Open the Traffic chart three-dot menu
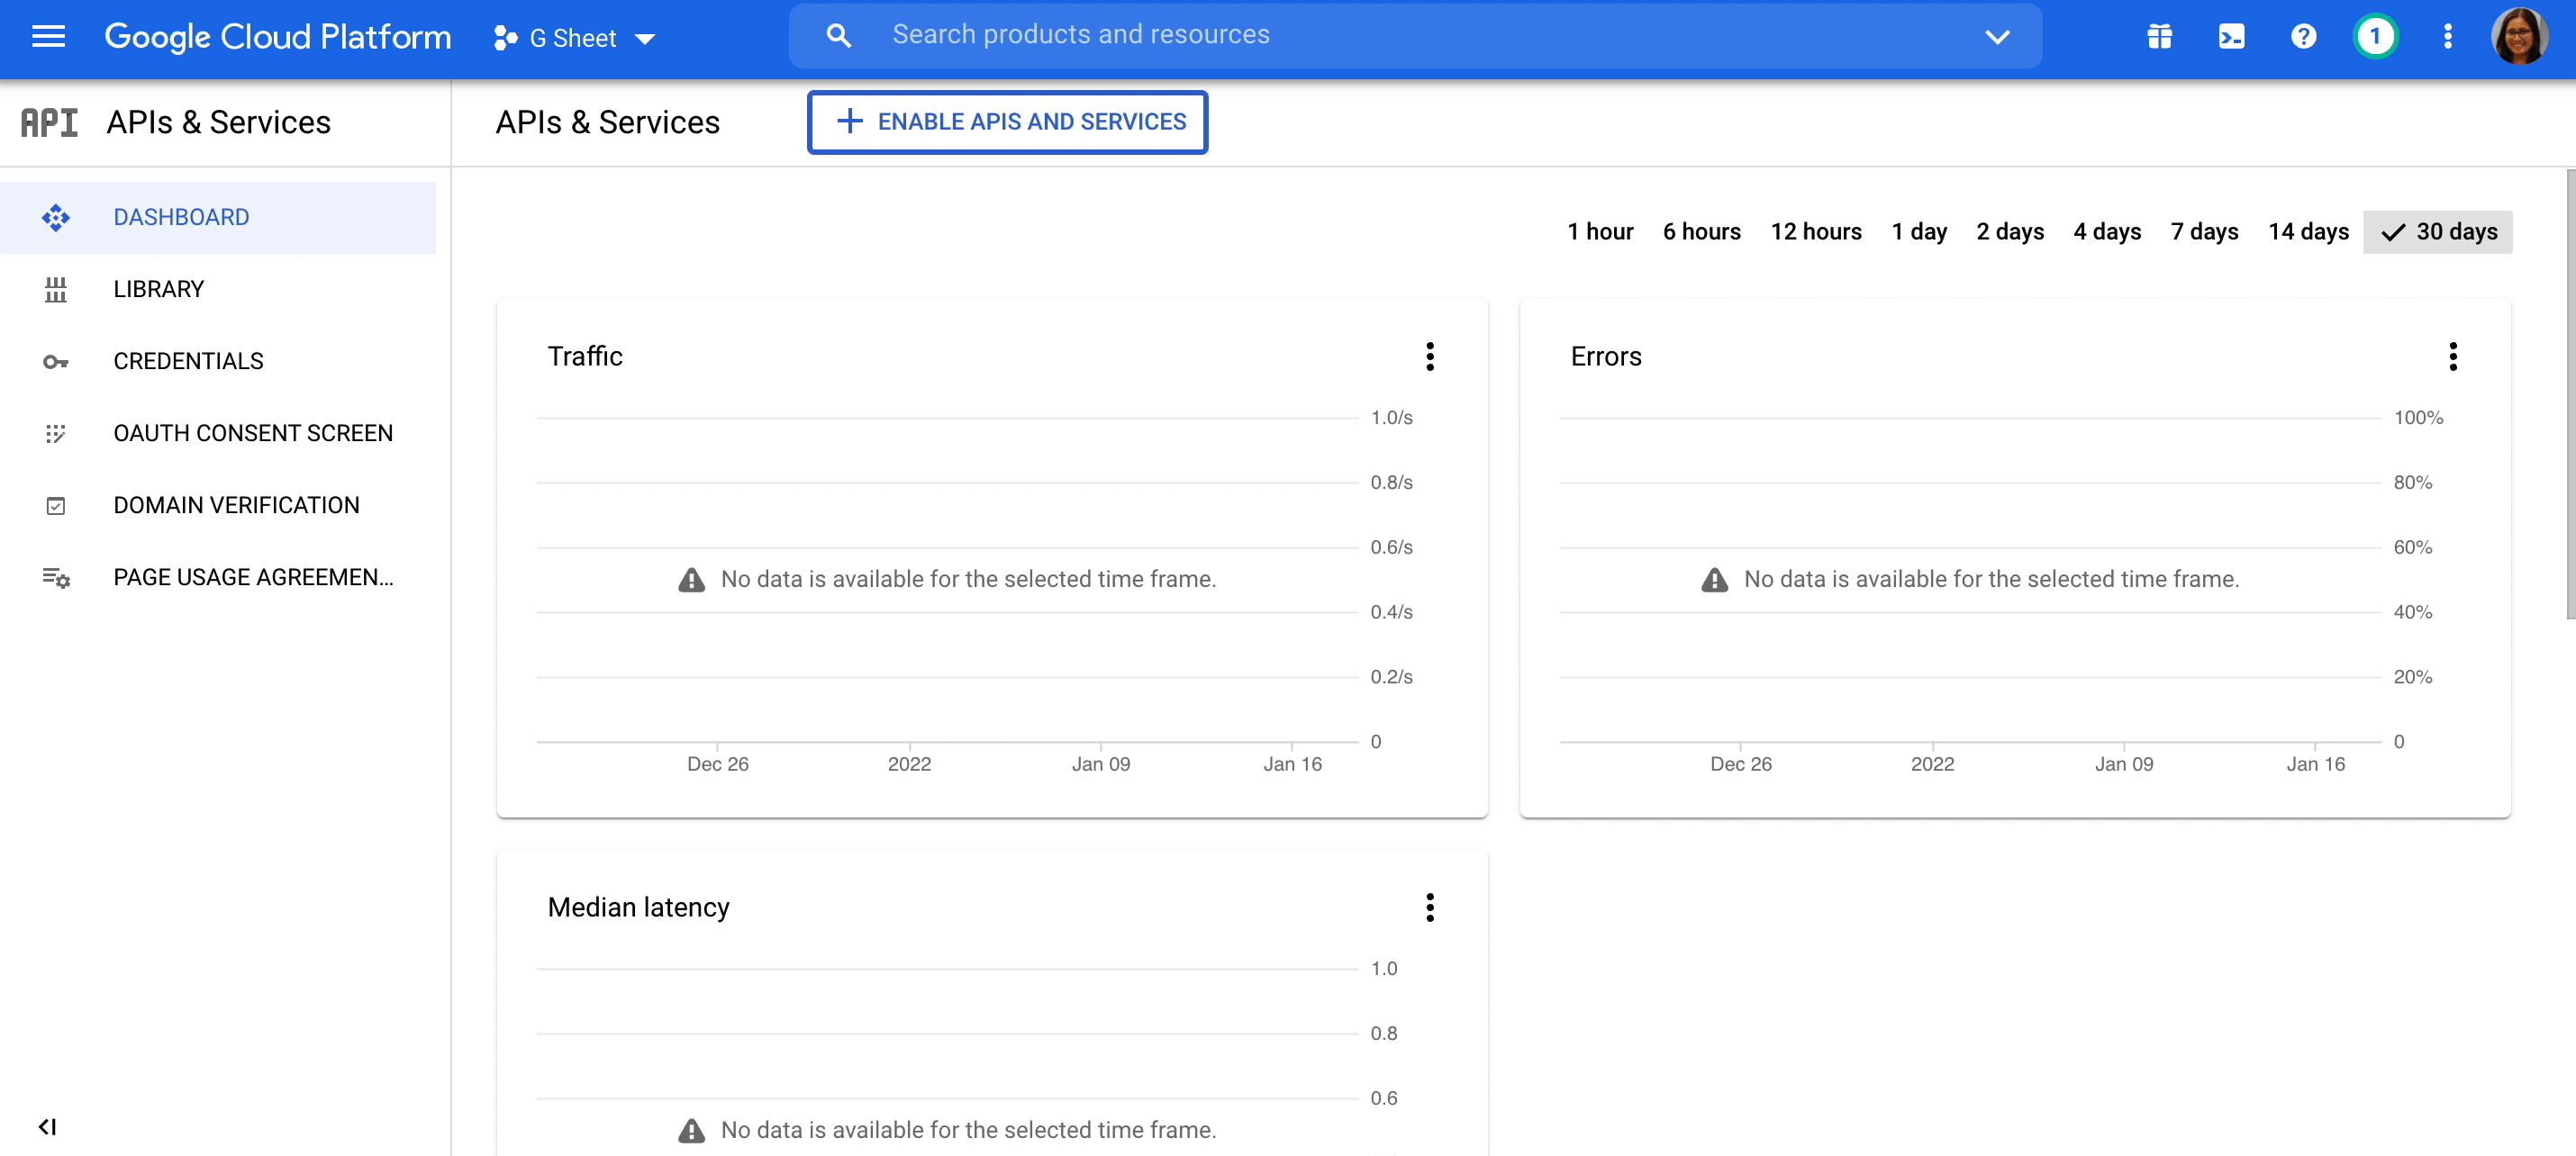Viewport: 2576px width, 1156px height. point(1430,356)
